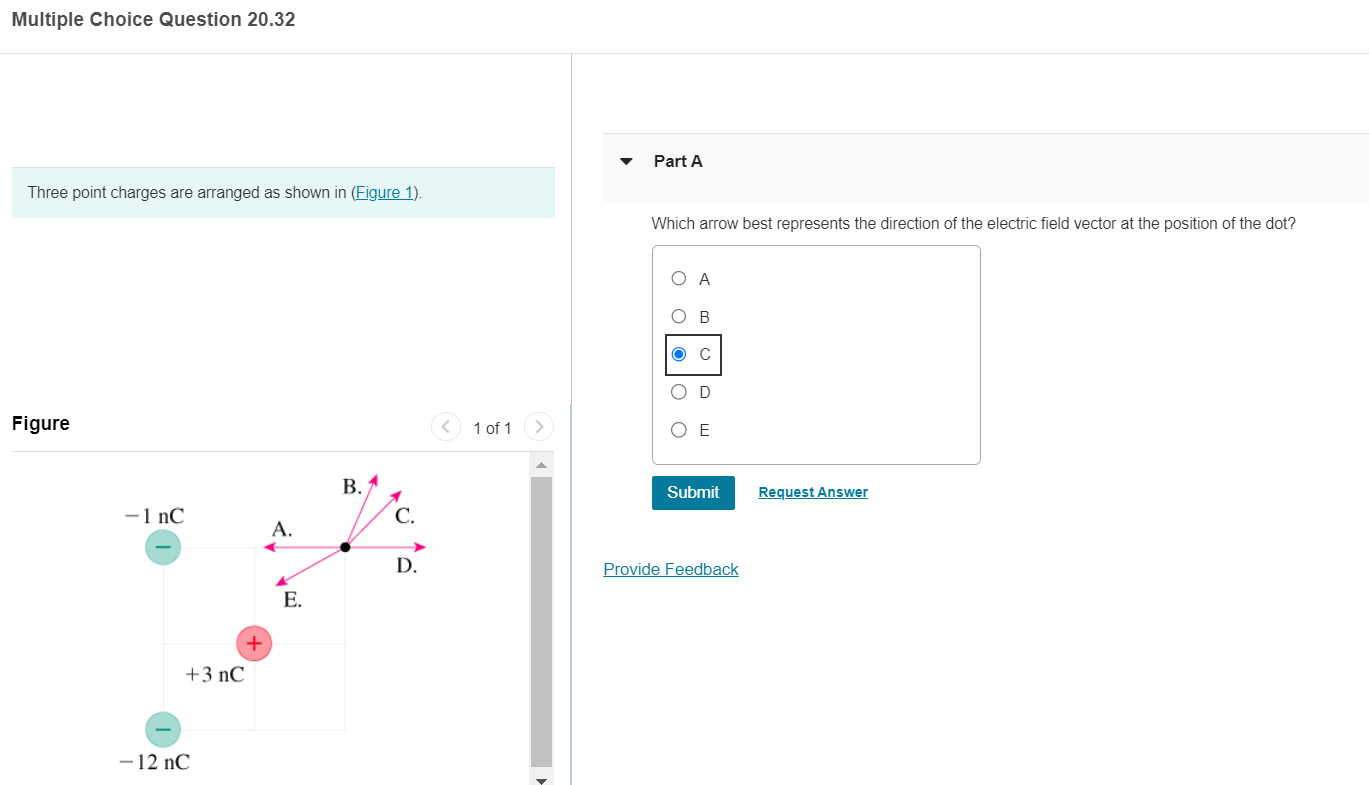Click the scrollbar up arrow in figure pane
Image resolution: width=1369 pixels, height=785 pixels.
[540, 463]
